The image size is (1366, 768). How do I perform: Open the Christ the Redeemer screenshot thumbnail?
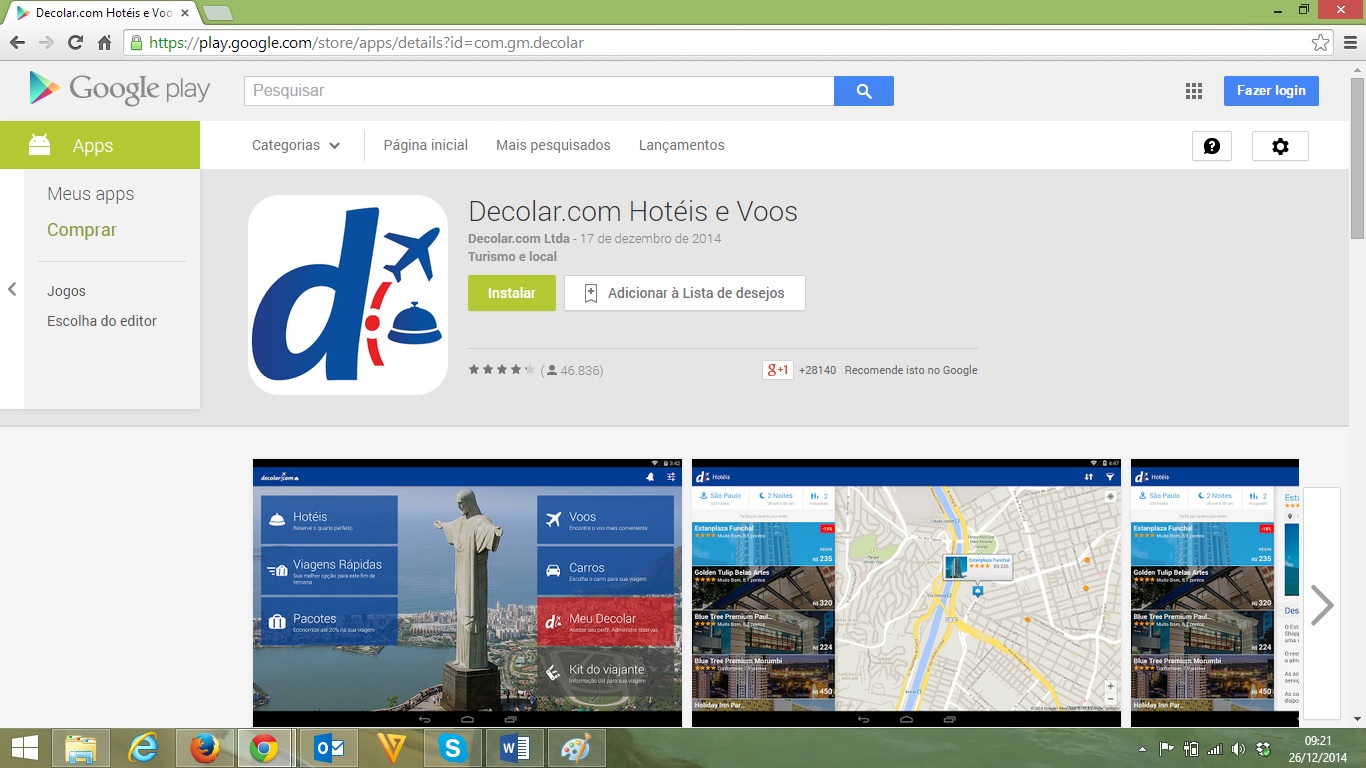pos(467,592)
